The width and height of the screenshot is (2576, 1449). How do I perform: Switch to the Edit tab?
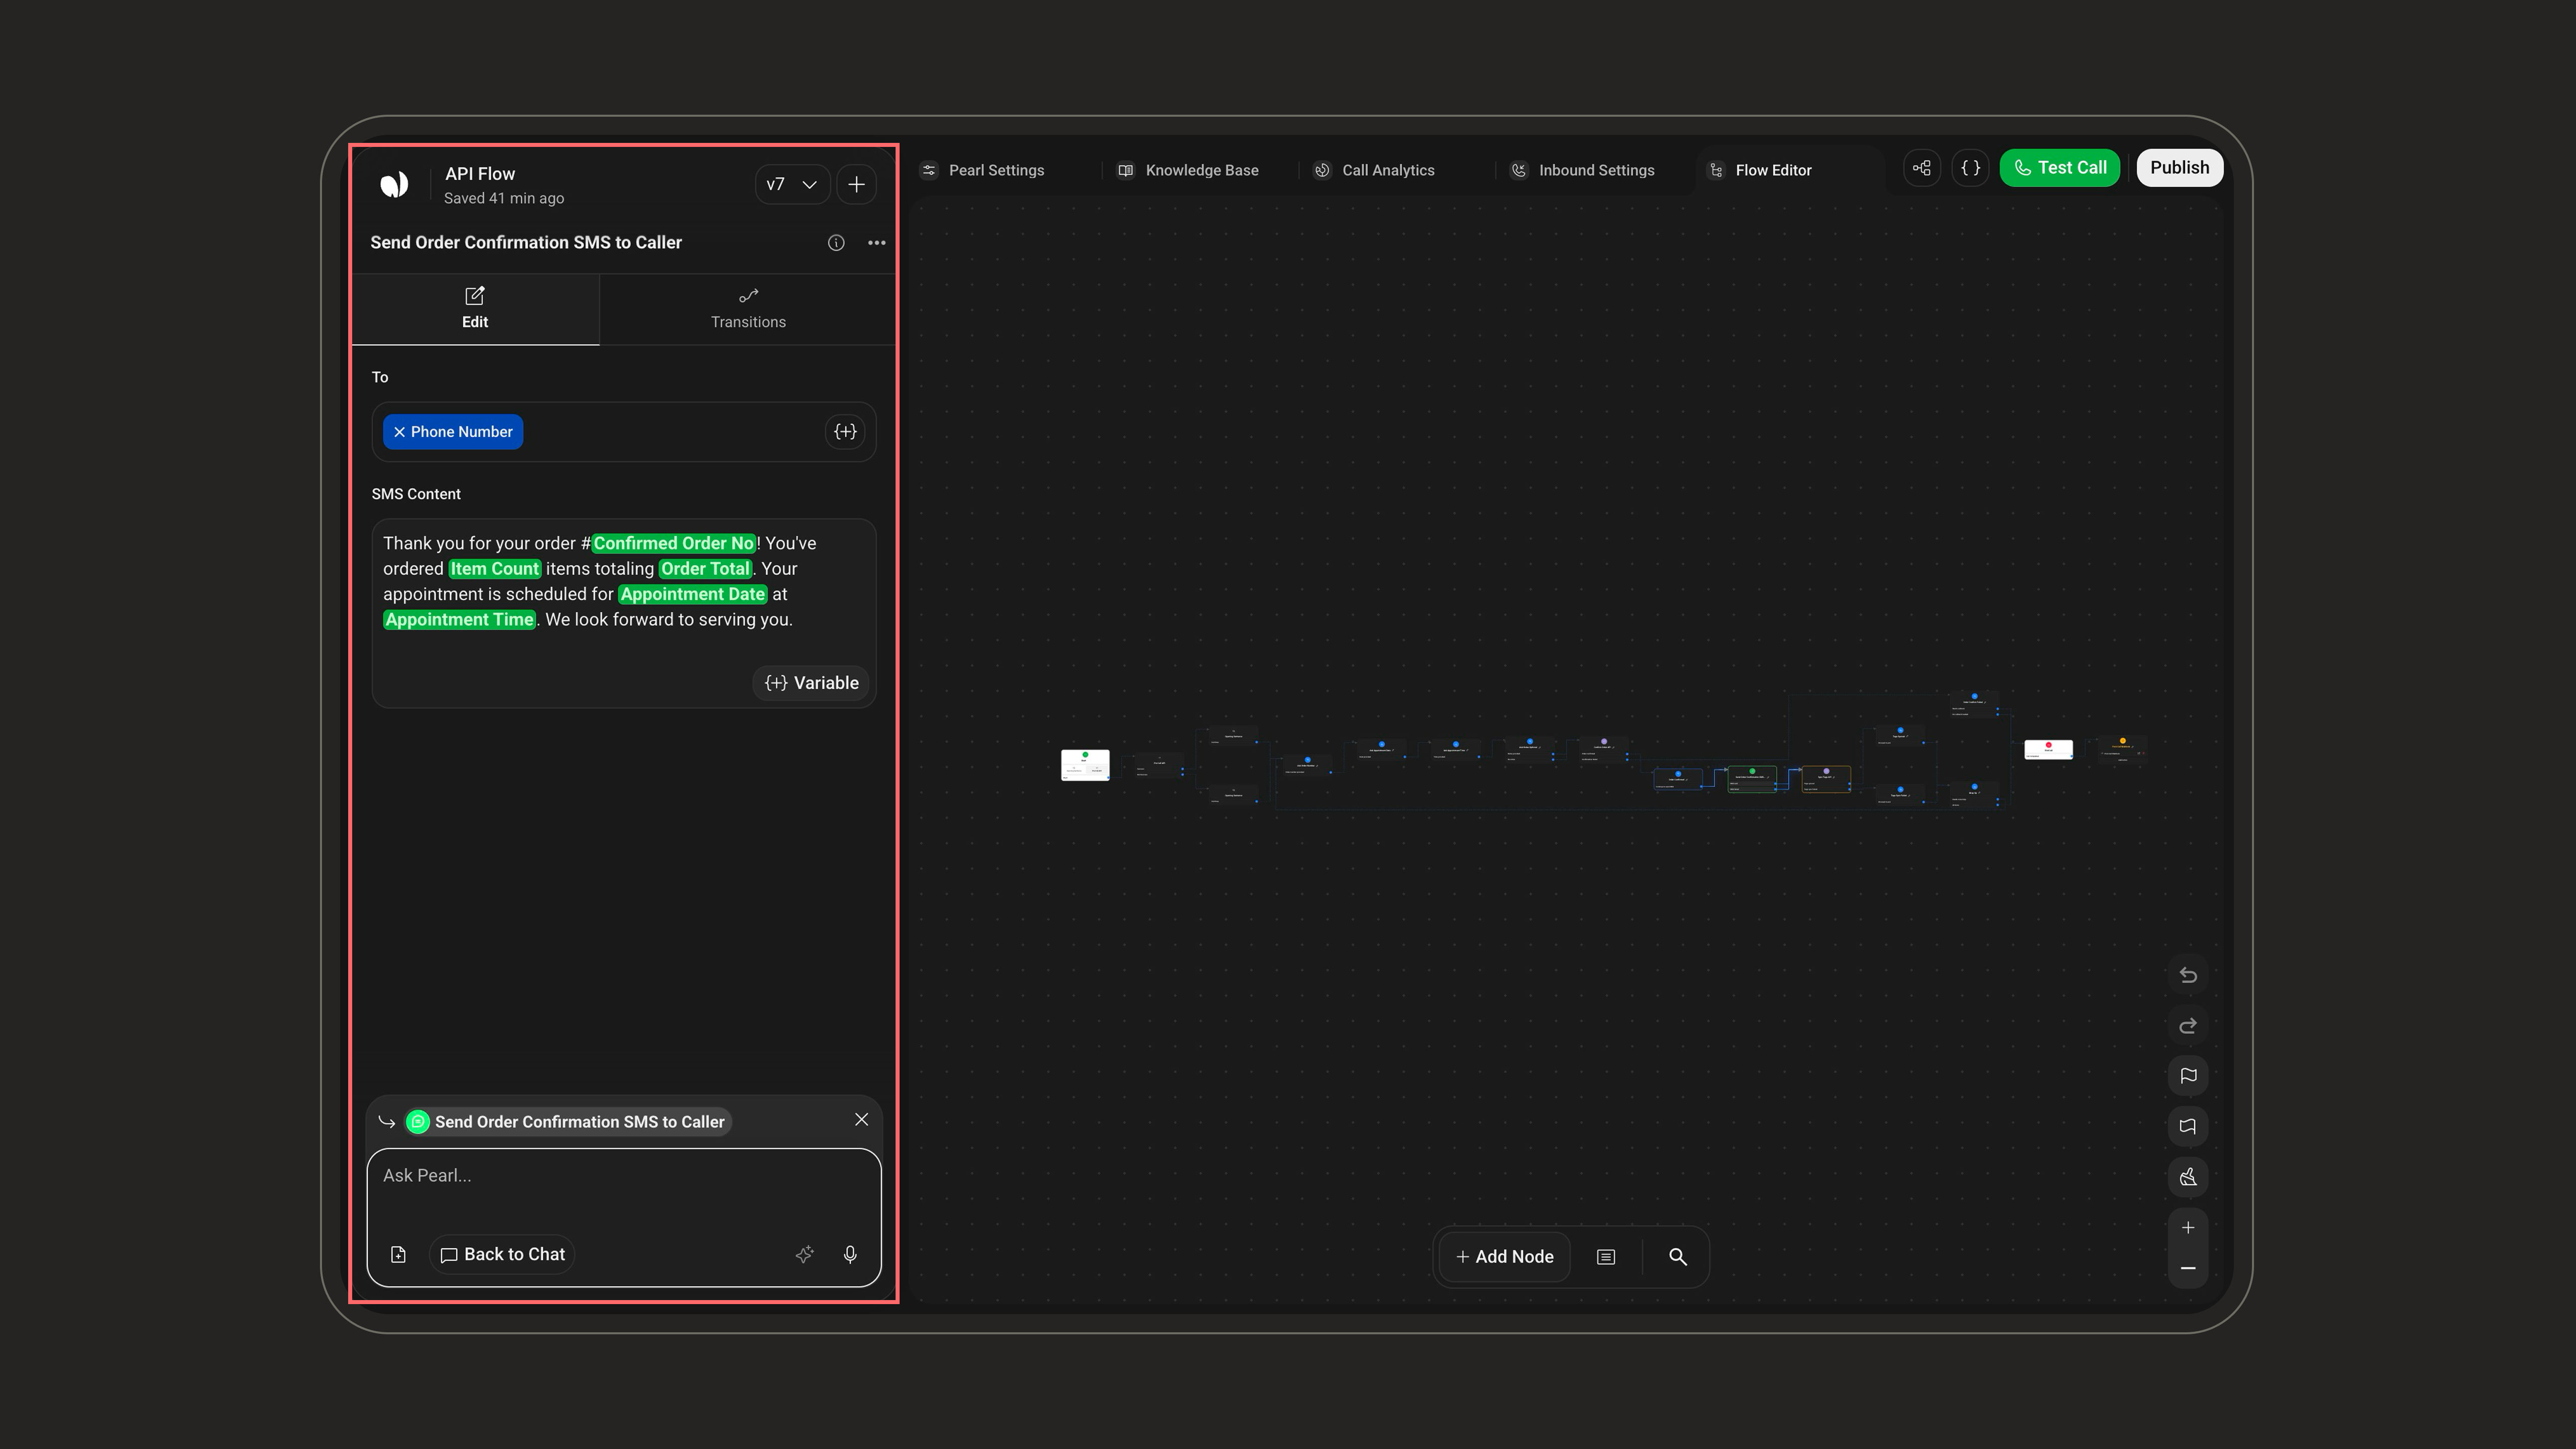[475, 309]
